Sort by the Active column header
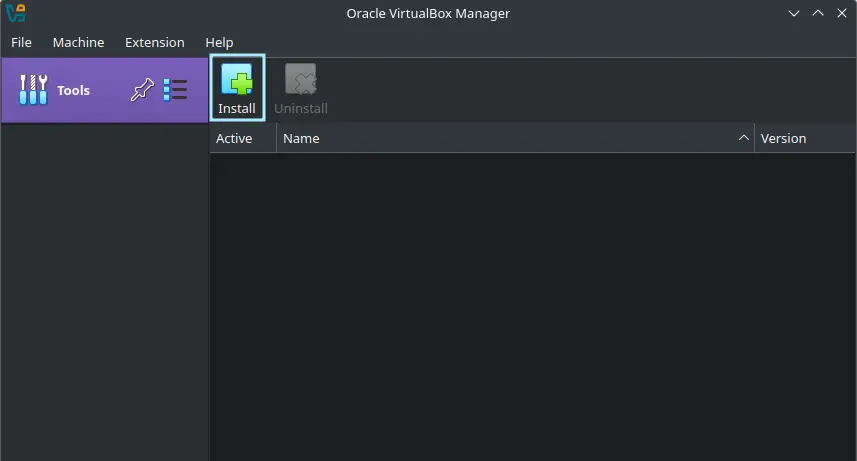Image resolution: width=857 pixels, height=461 pixels. 243,138
